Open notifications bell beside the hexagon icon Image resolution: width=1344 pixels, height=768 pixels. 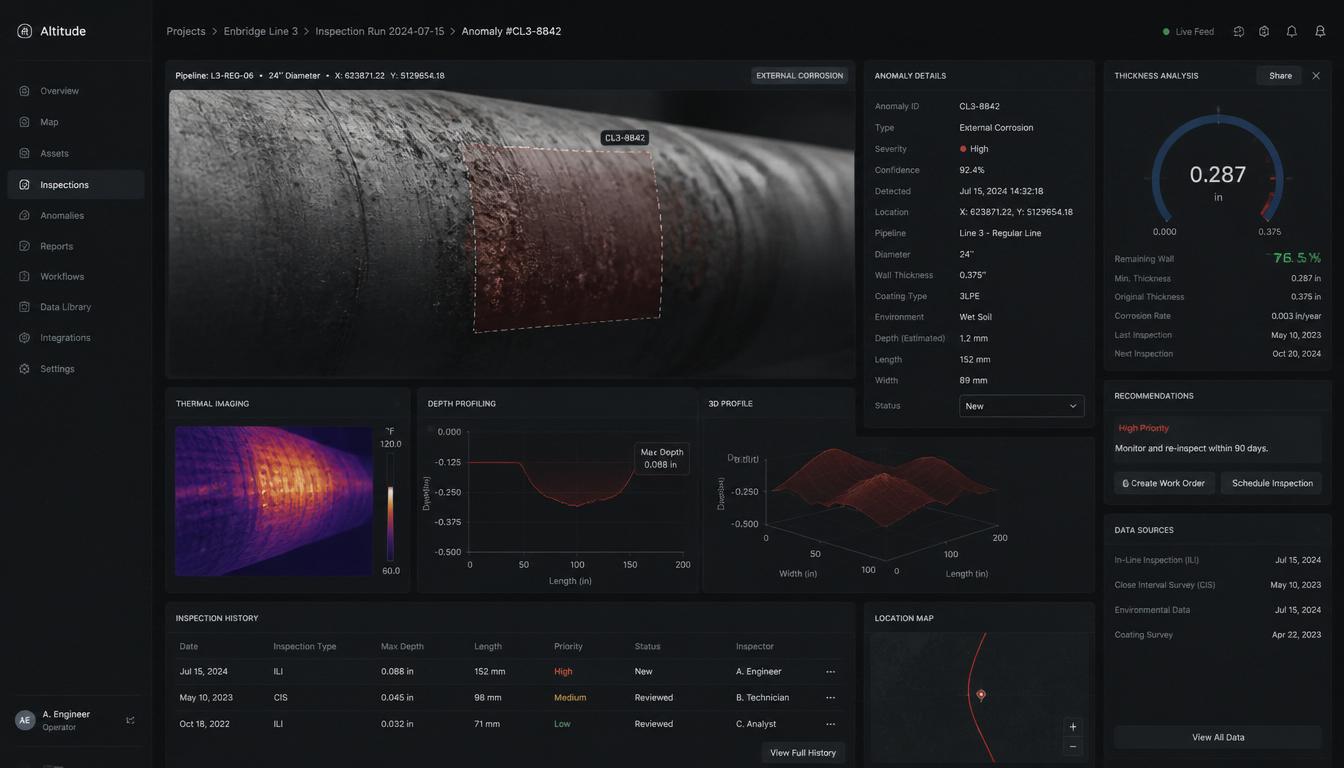point(1292,31)
